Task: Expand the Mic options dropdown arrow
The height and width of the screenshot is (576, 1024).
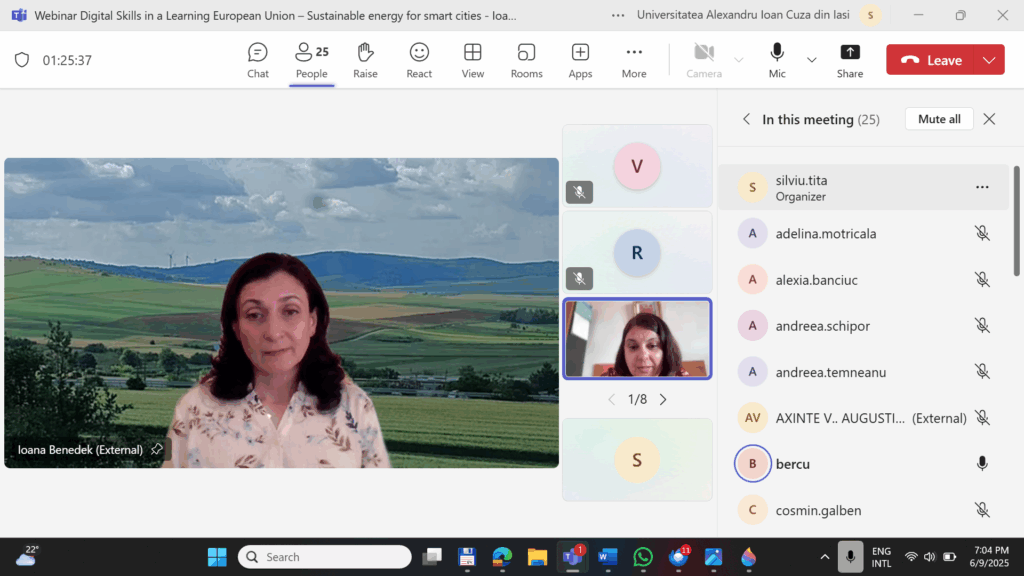Action: (x=812, y=60)
